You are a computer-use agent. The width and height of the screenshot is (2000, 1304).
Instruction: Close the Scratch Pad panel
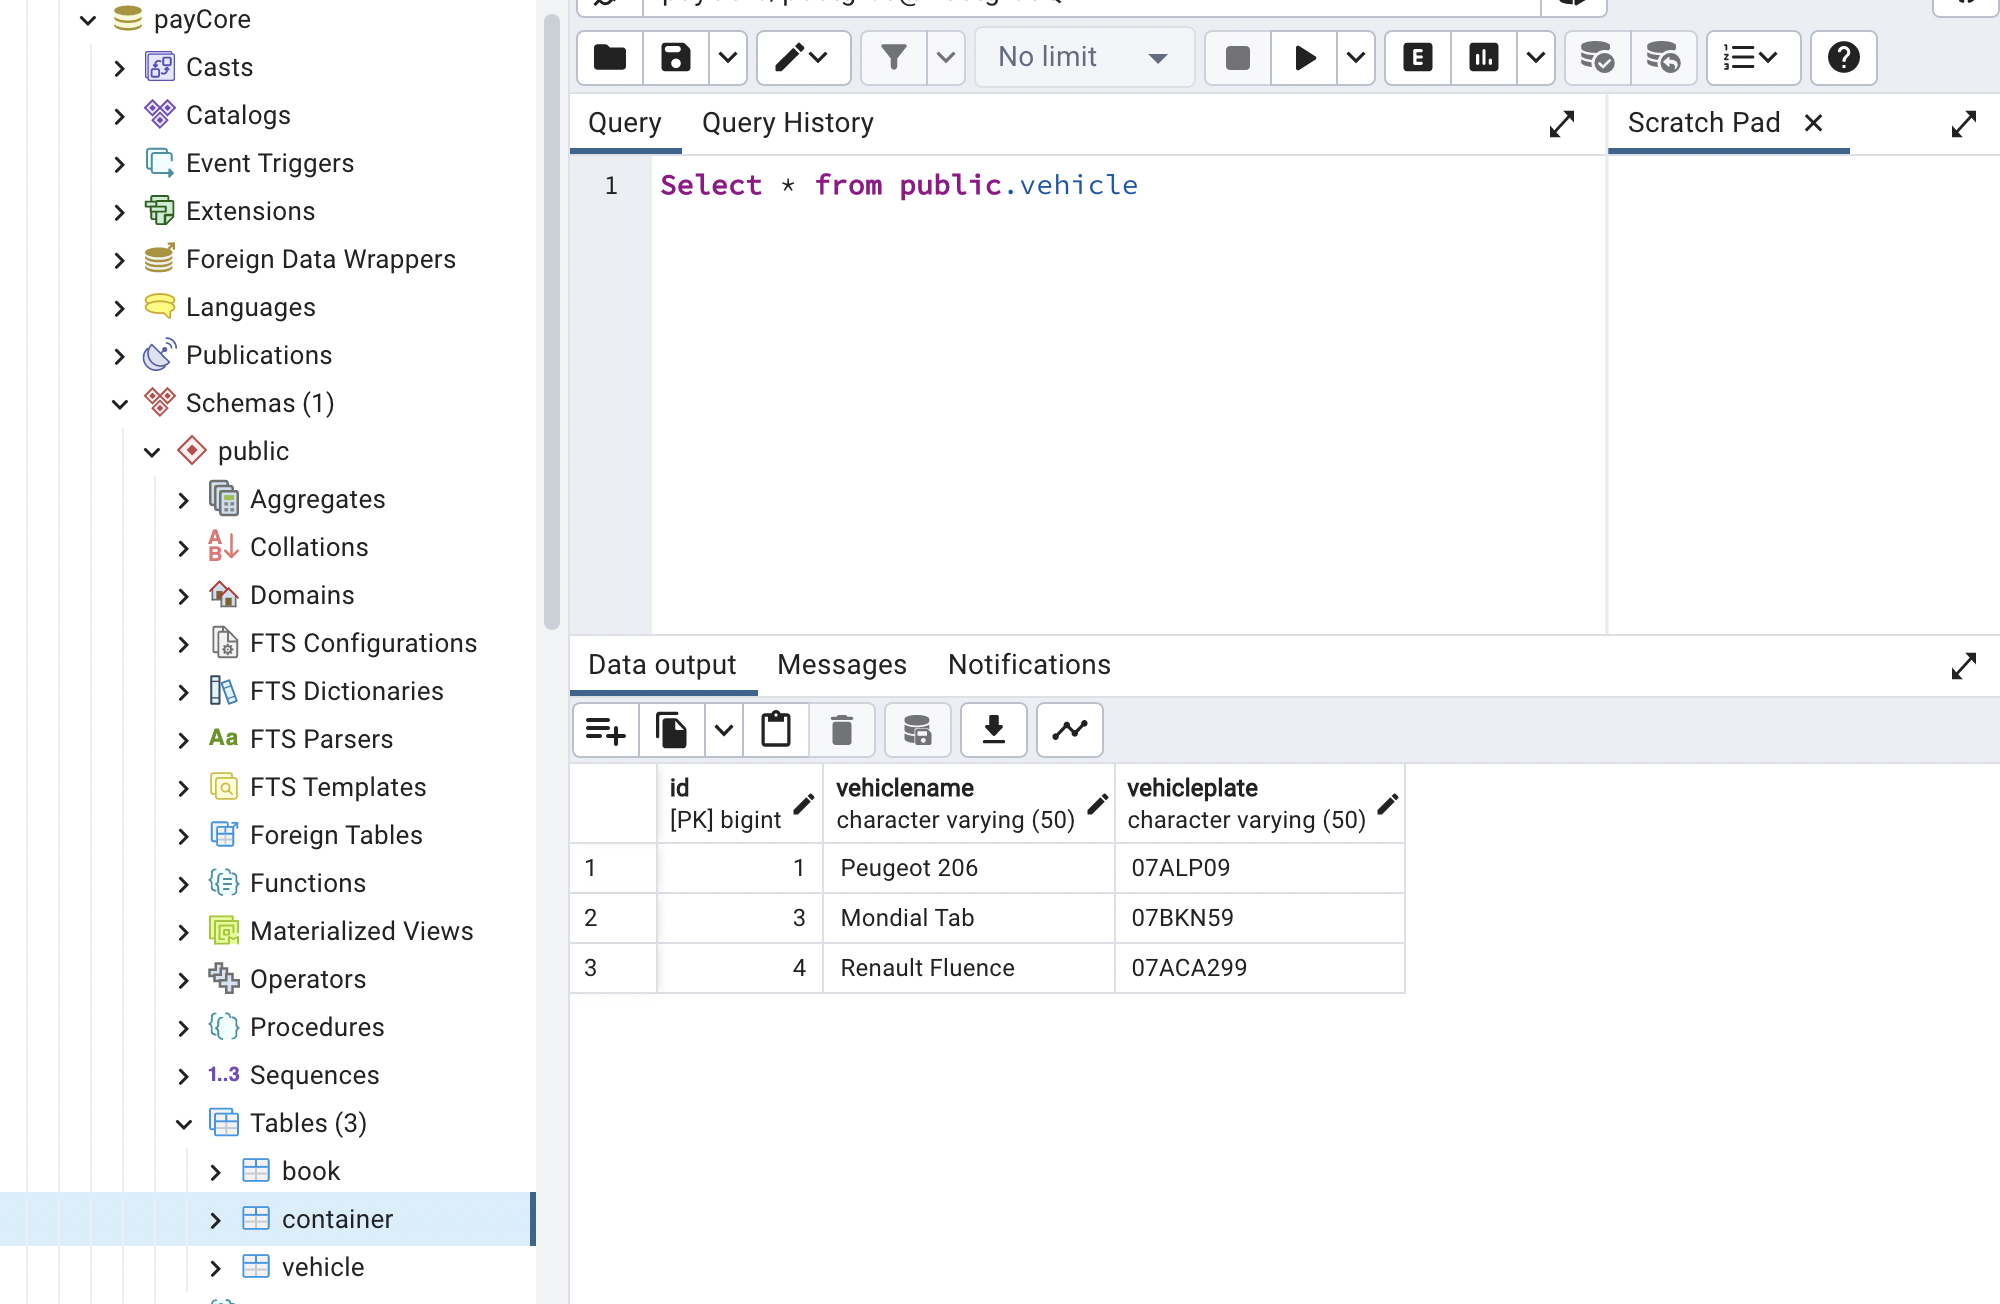(x=1814, y=123)
